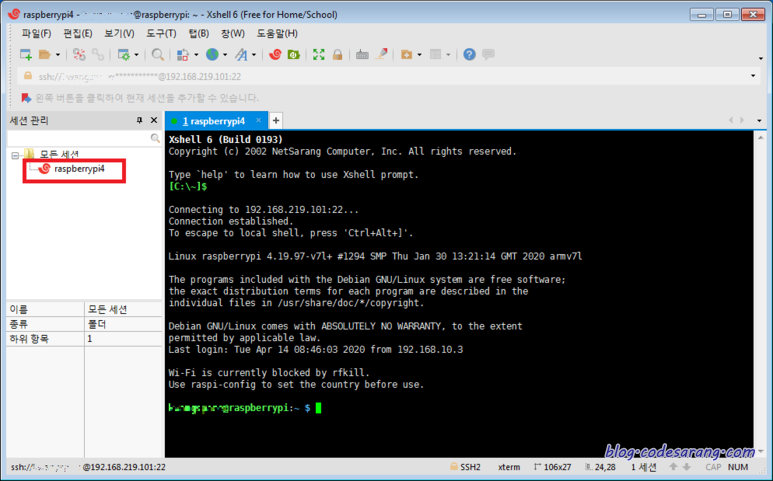Open help via blue question-mark icon
Screen dimensions: 773x481
pyautogui.click(x=469, y=54)
